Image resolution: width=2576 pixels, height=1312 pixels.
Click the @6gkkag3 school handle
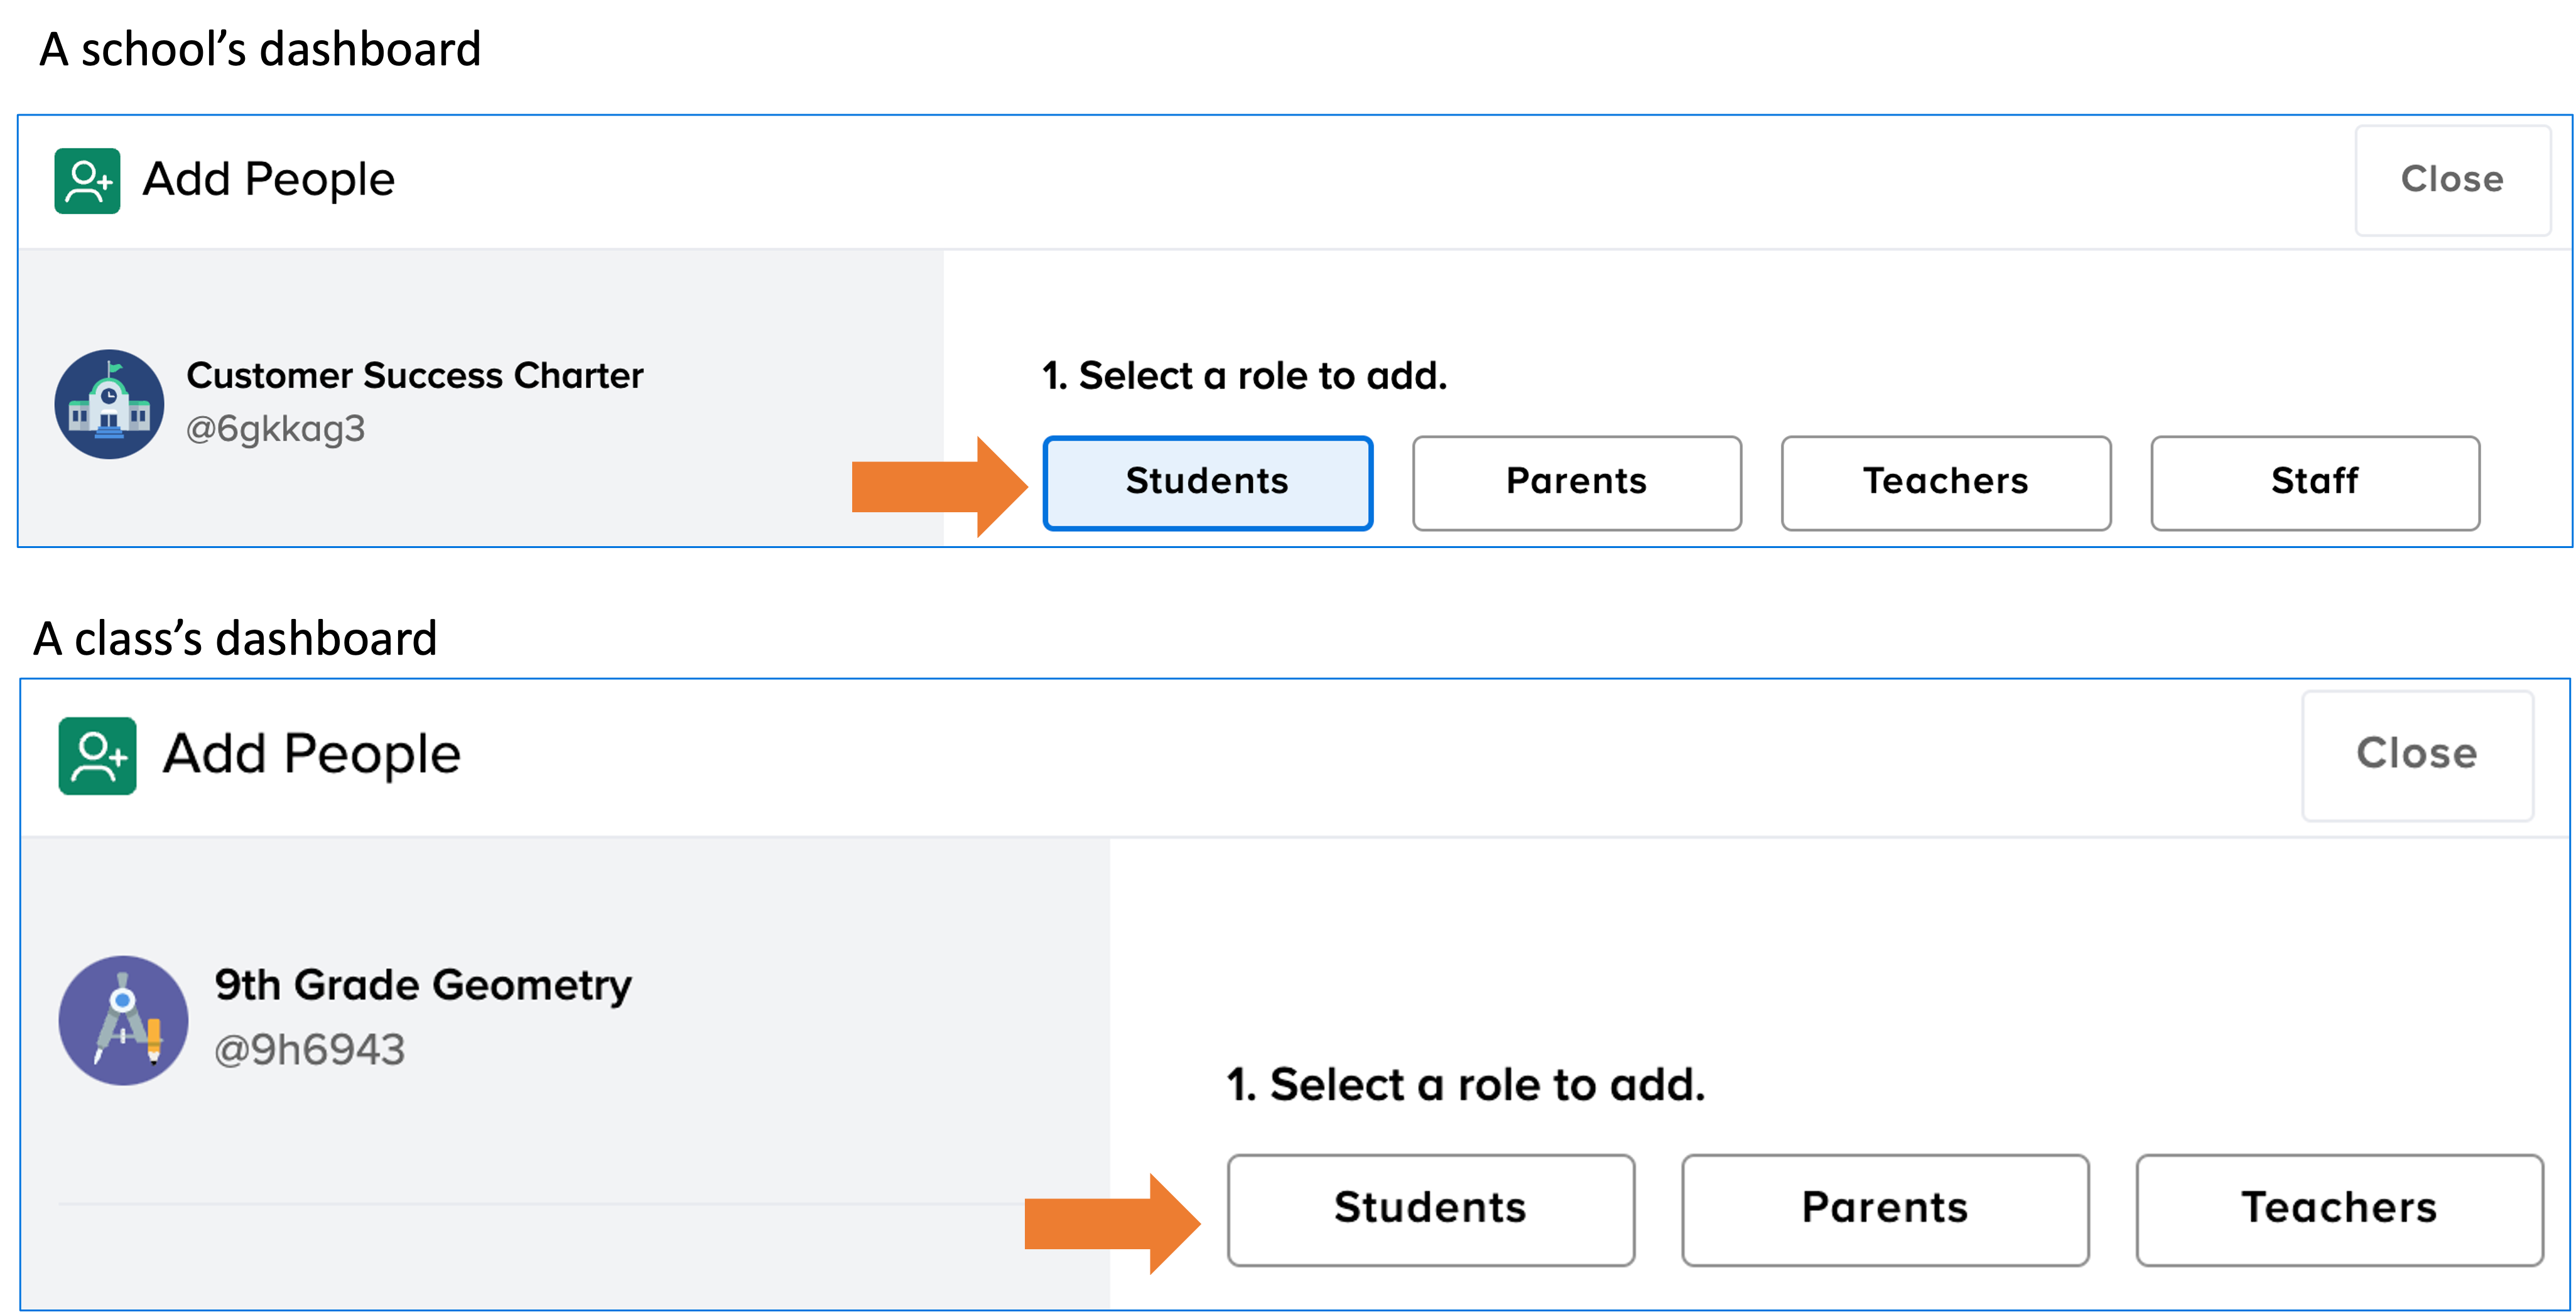pyautogui.click(x=275, y=429)
